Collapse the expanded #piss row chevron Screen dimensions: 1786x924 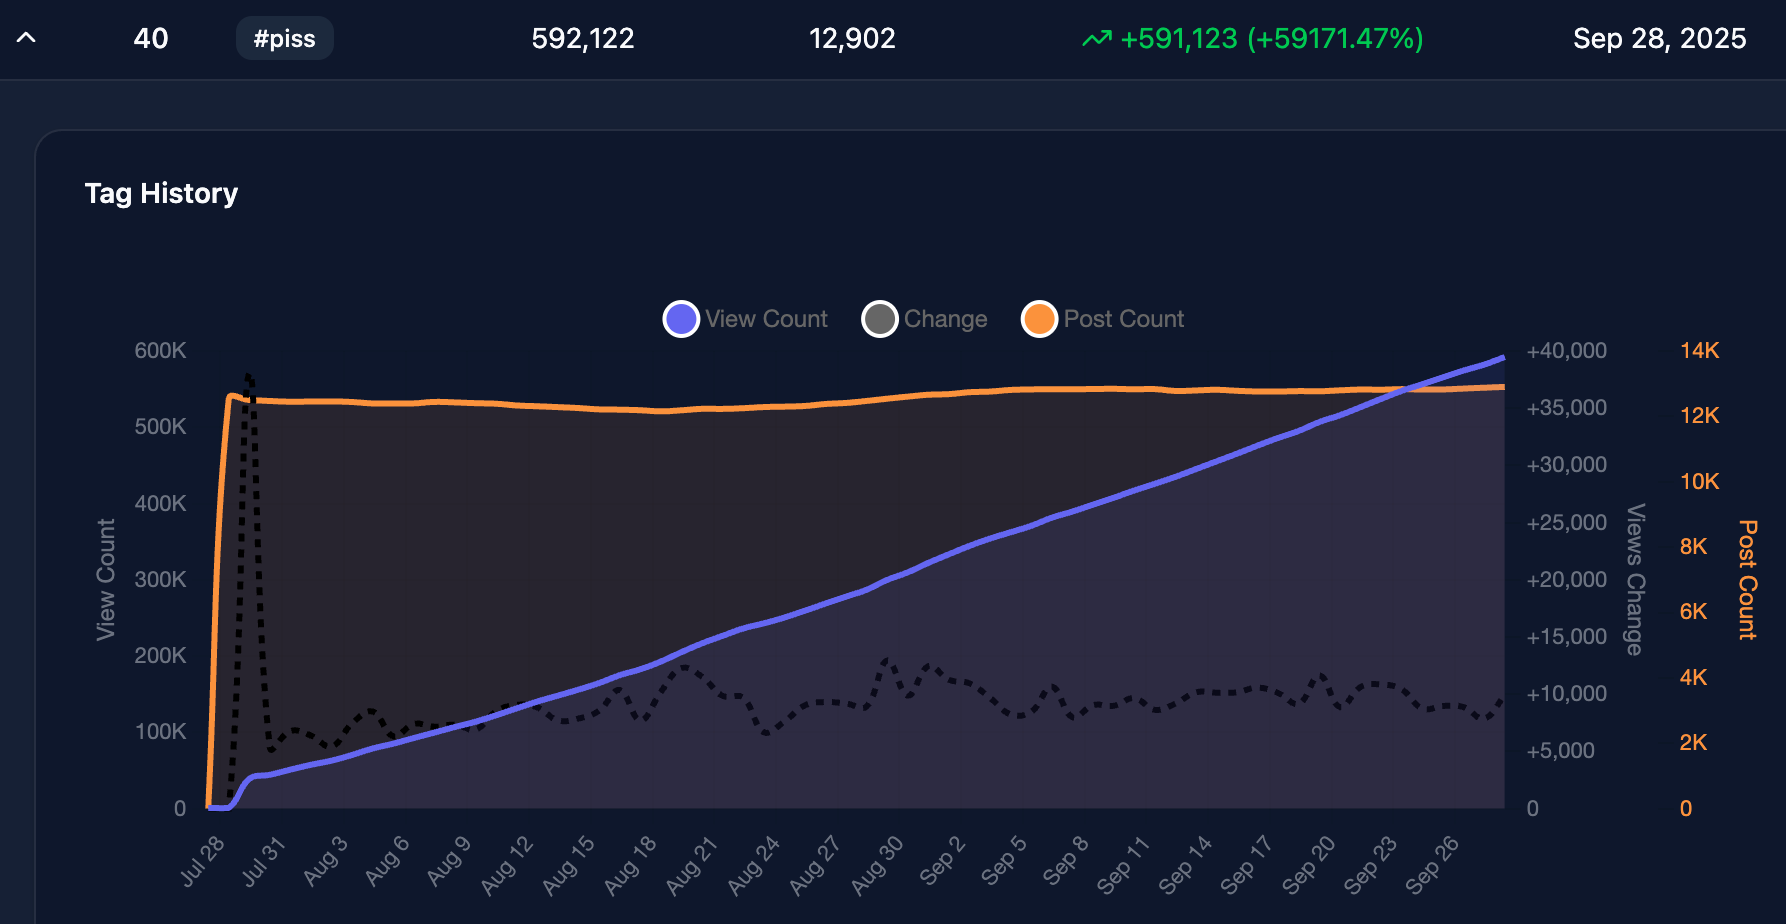pyautogui.click(x=27, y=38)
